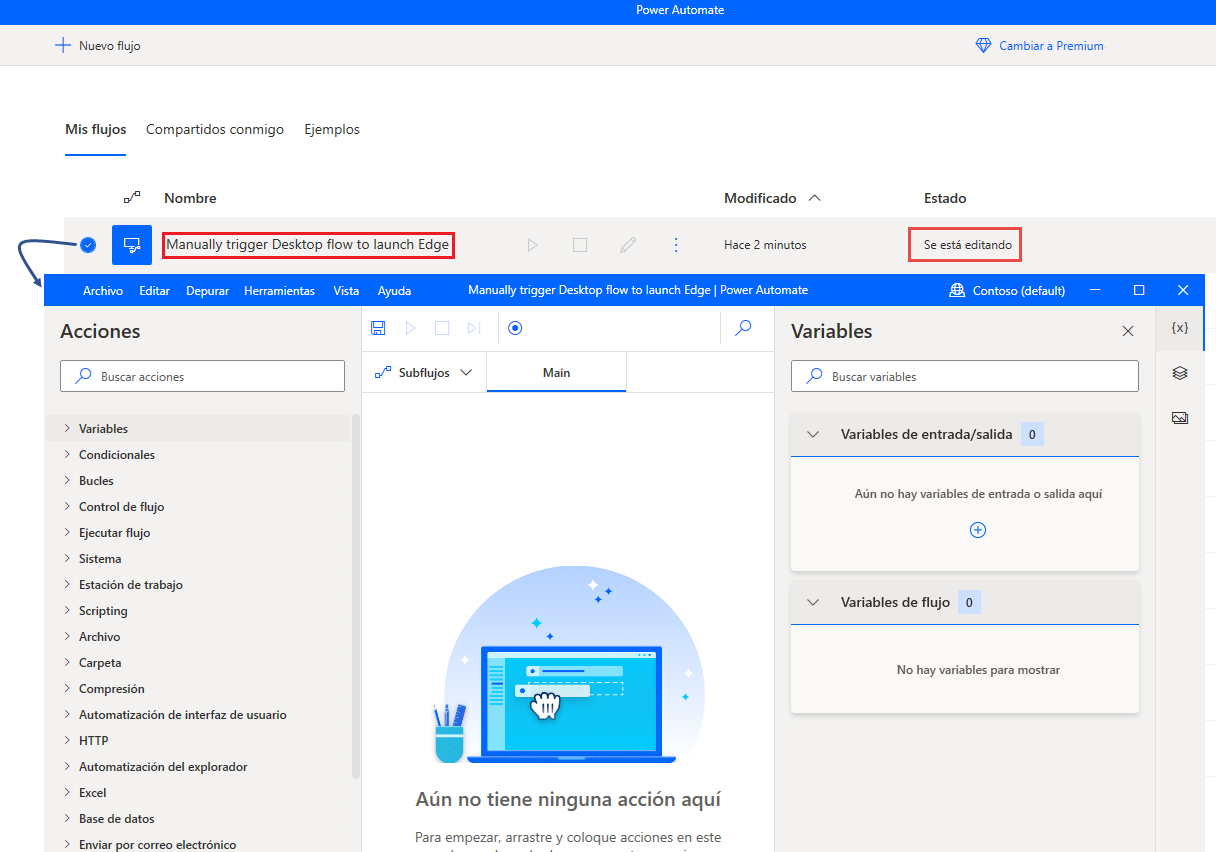Close the Variables panel with X

[x=1128, y=331]
